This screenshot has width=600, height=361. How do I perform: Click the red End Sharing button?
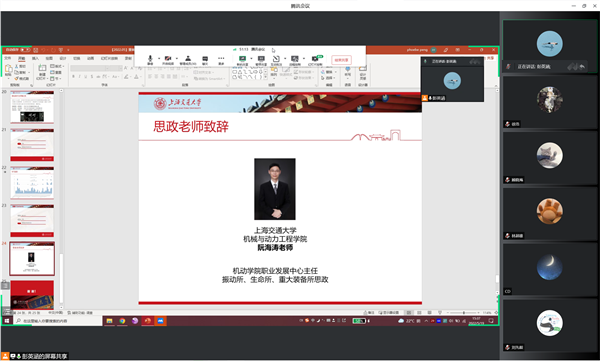tap(341, 60)
